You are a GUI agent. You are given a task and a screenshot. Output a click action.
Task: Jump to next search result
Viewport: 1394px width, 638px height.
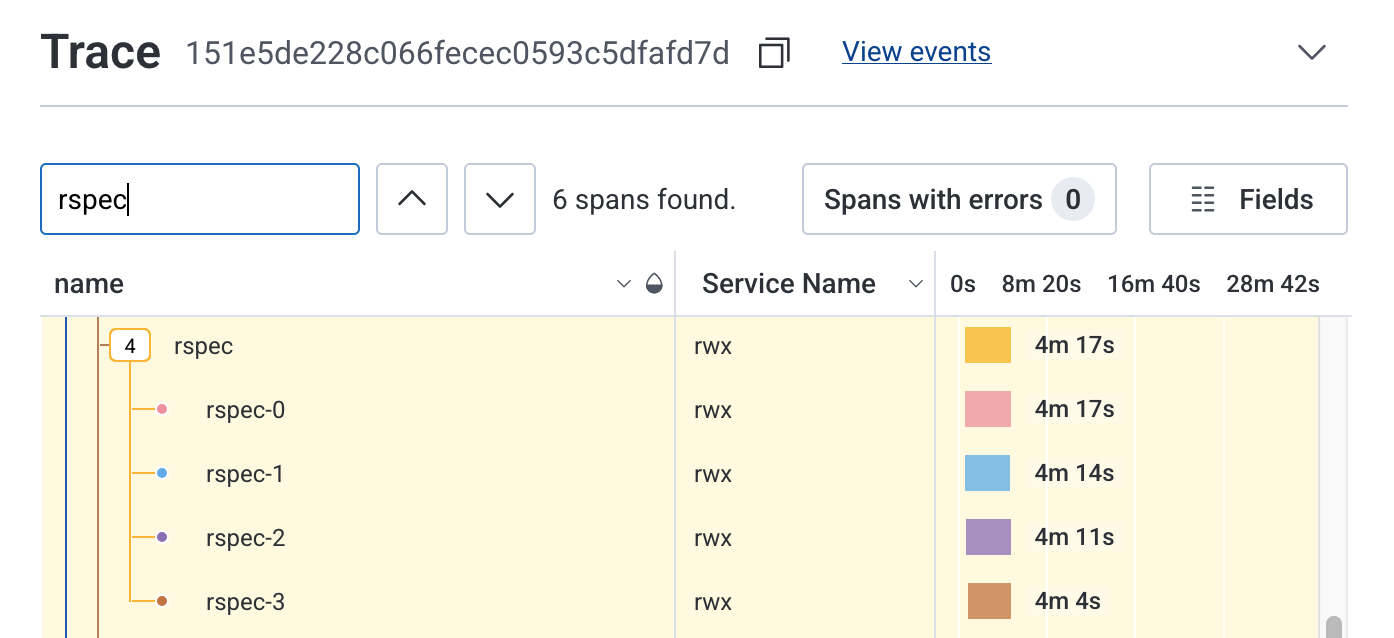(500, 199)
